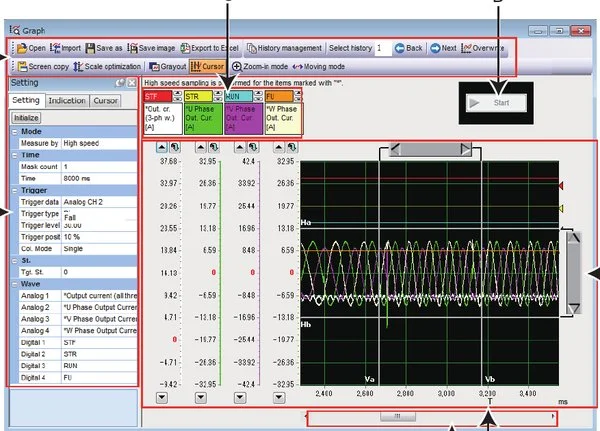Run Scale optimization
The height and width of the screenshot is (431, 600).
point(107,67)
